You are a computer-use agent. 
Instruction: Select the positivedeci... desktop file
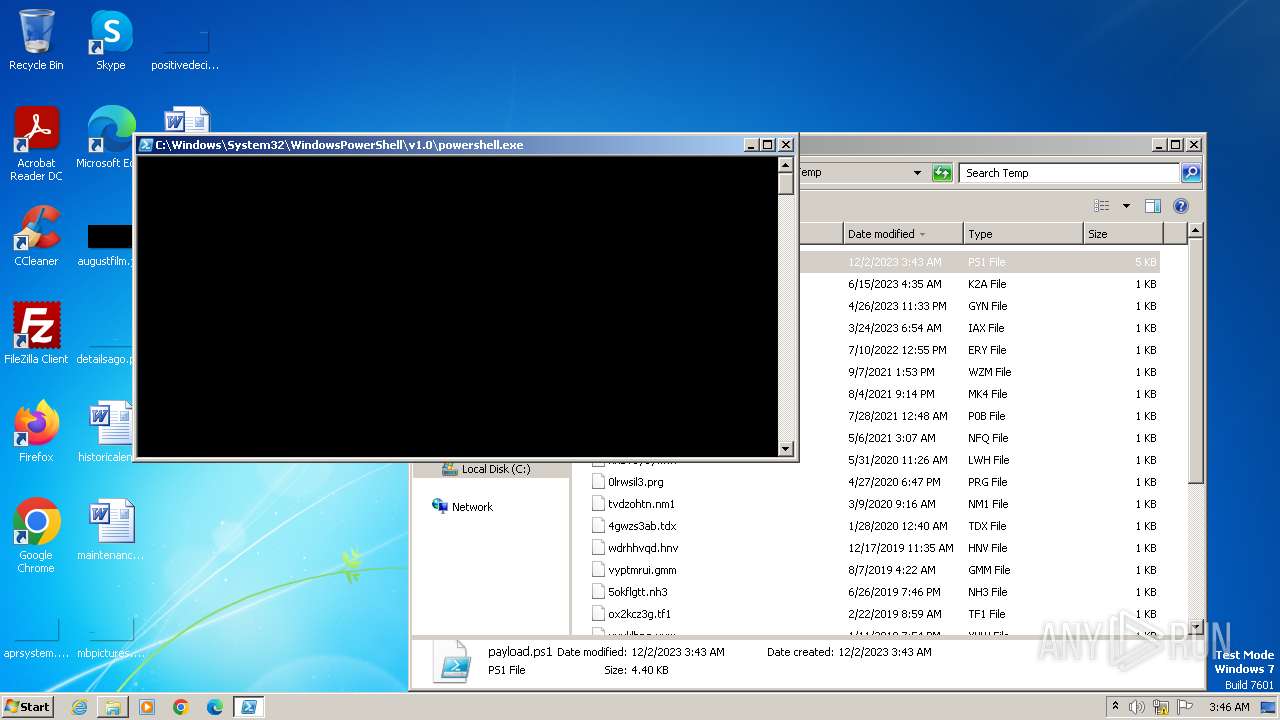click(185, 47)
